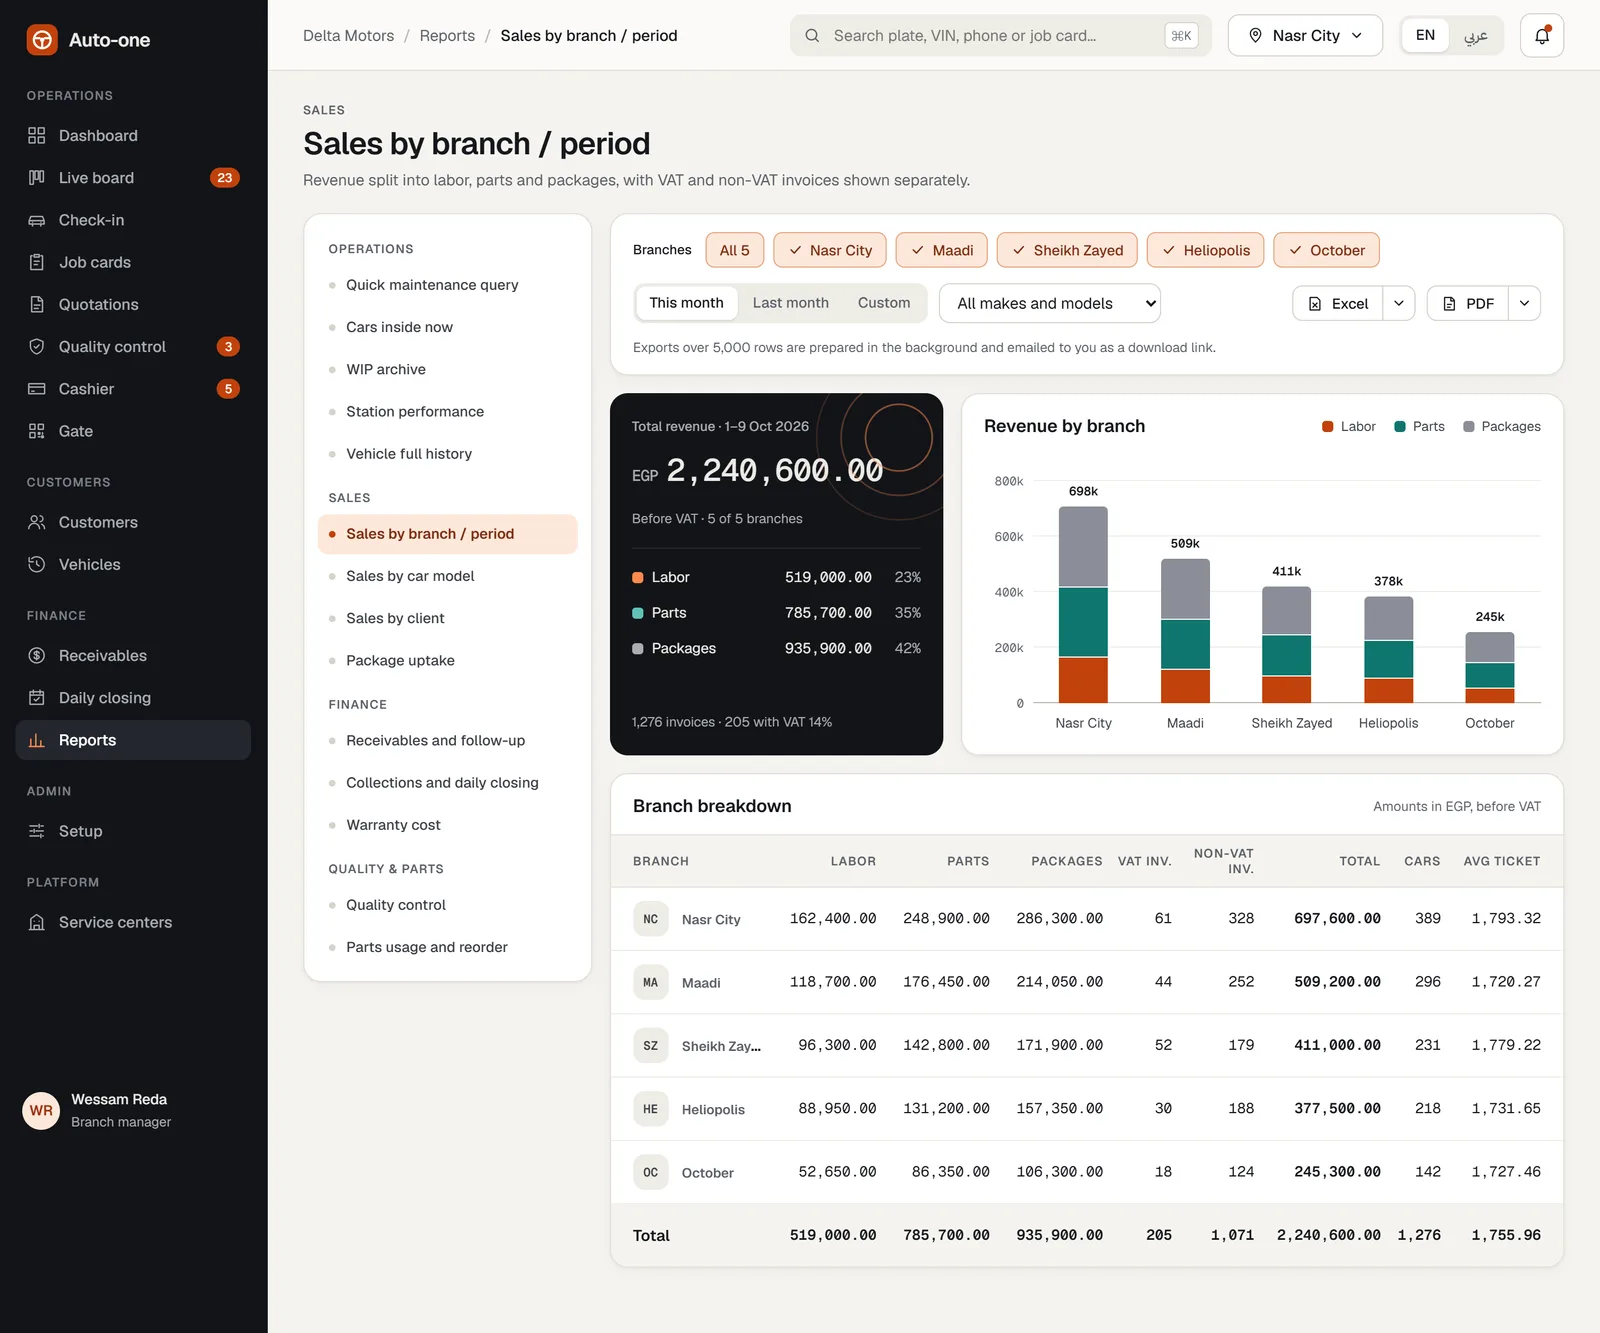This screenshot has height=1333, width=1600.
Task: Open Live board from sidebar icon
Action: (37, 178)
